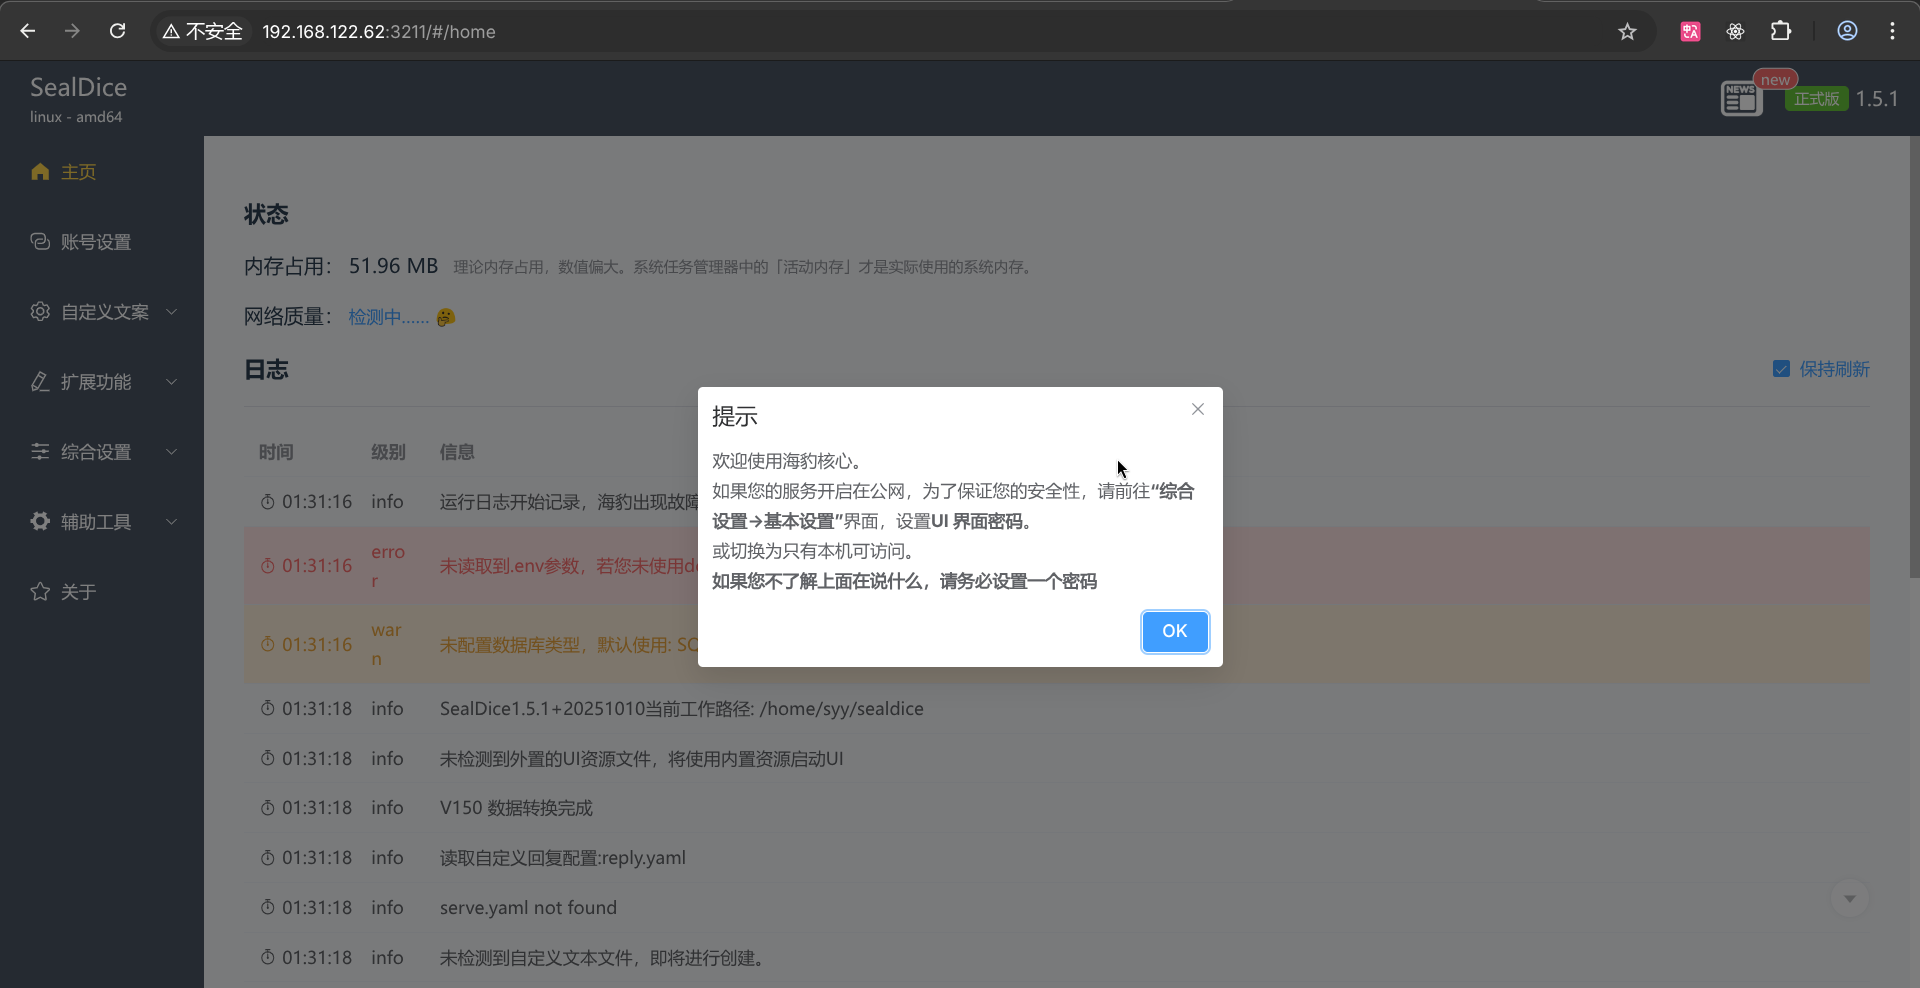
Task: Click the 关于 star icon
Action: click(x=40, y=592)
